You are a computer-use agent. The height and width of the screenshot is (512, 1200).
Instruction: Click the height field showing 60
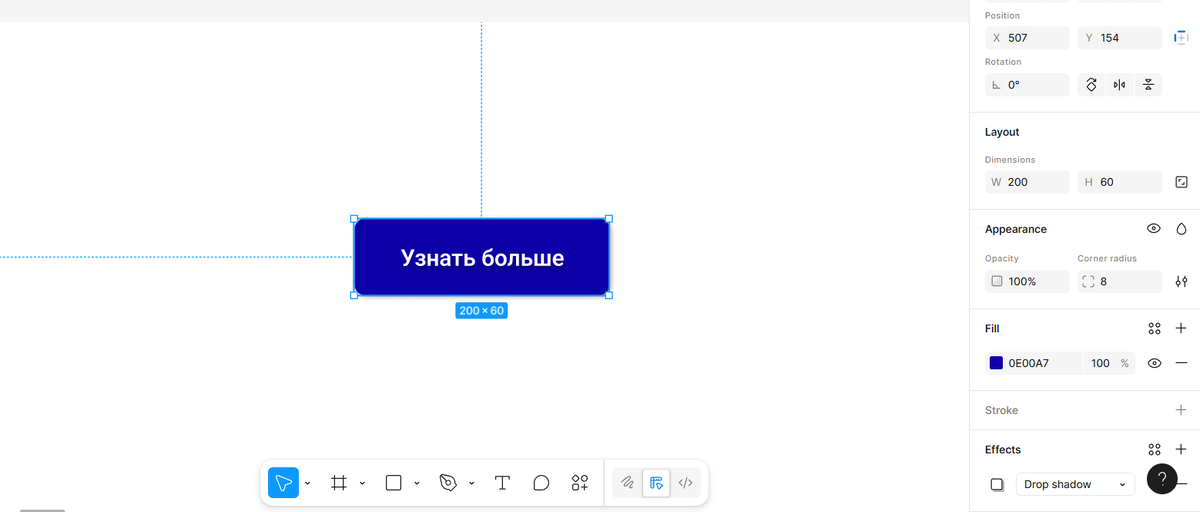(1119, 182)
